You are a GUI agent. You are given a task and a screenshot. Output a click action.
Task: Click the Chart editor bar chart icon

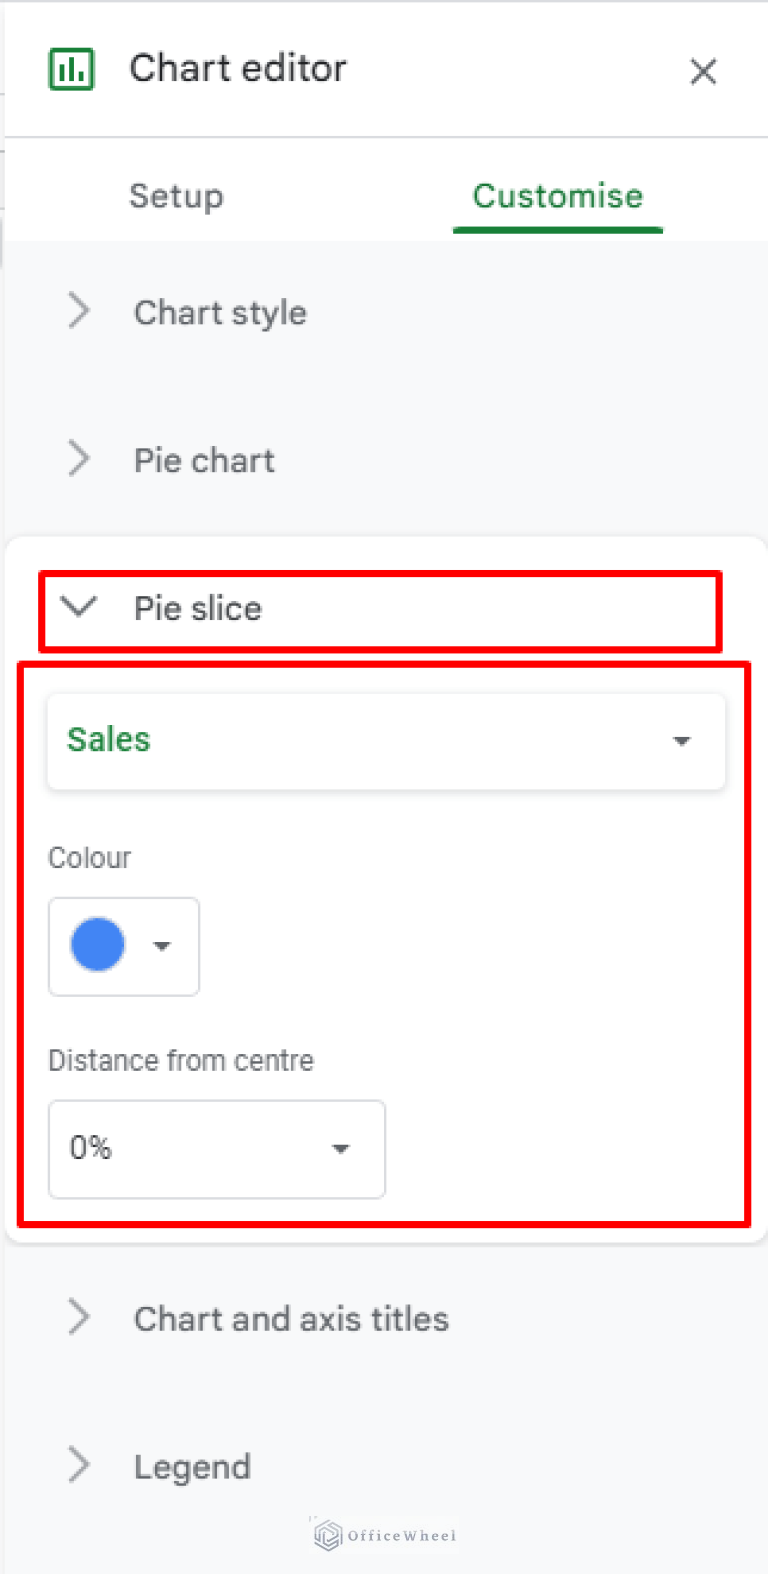tap(70, 67)
